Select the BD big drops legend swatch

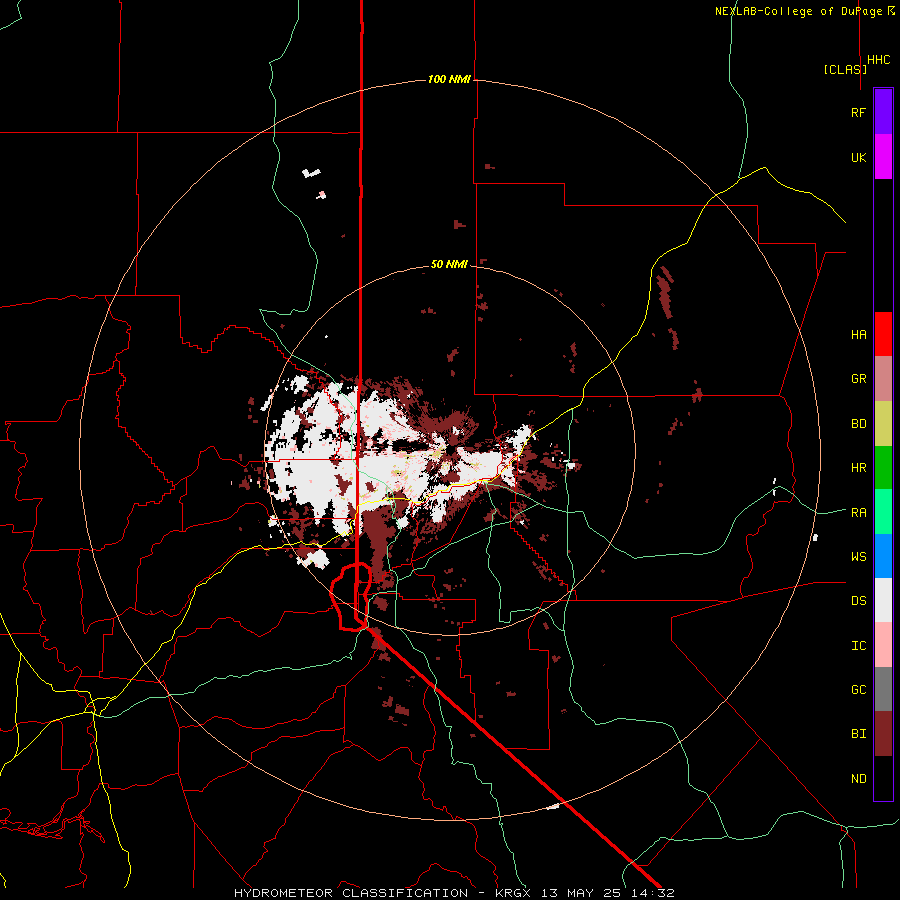(883, 423)
